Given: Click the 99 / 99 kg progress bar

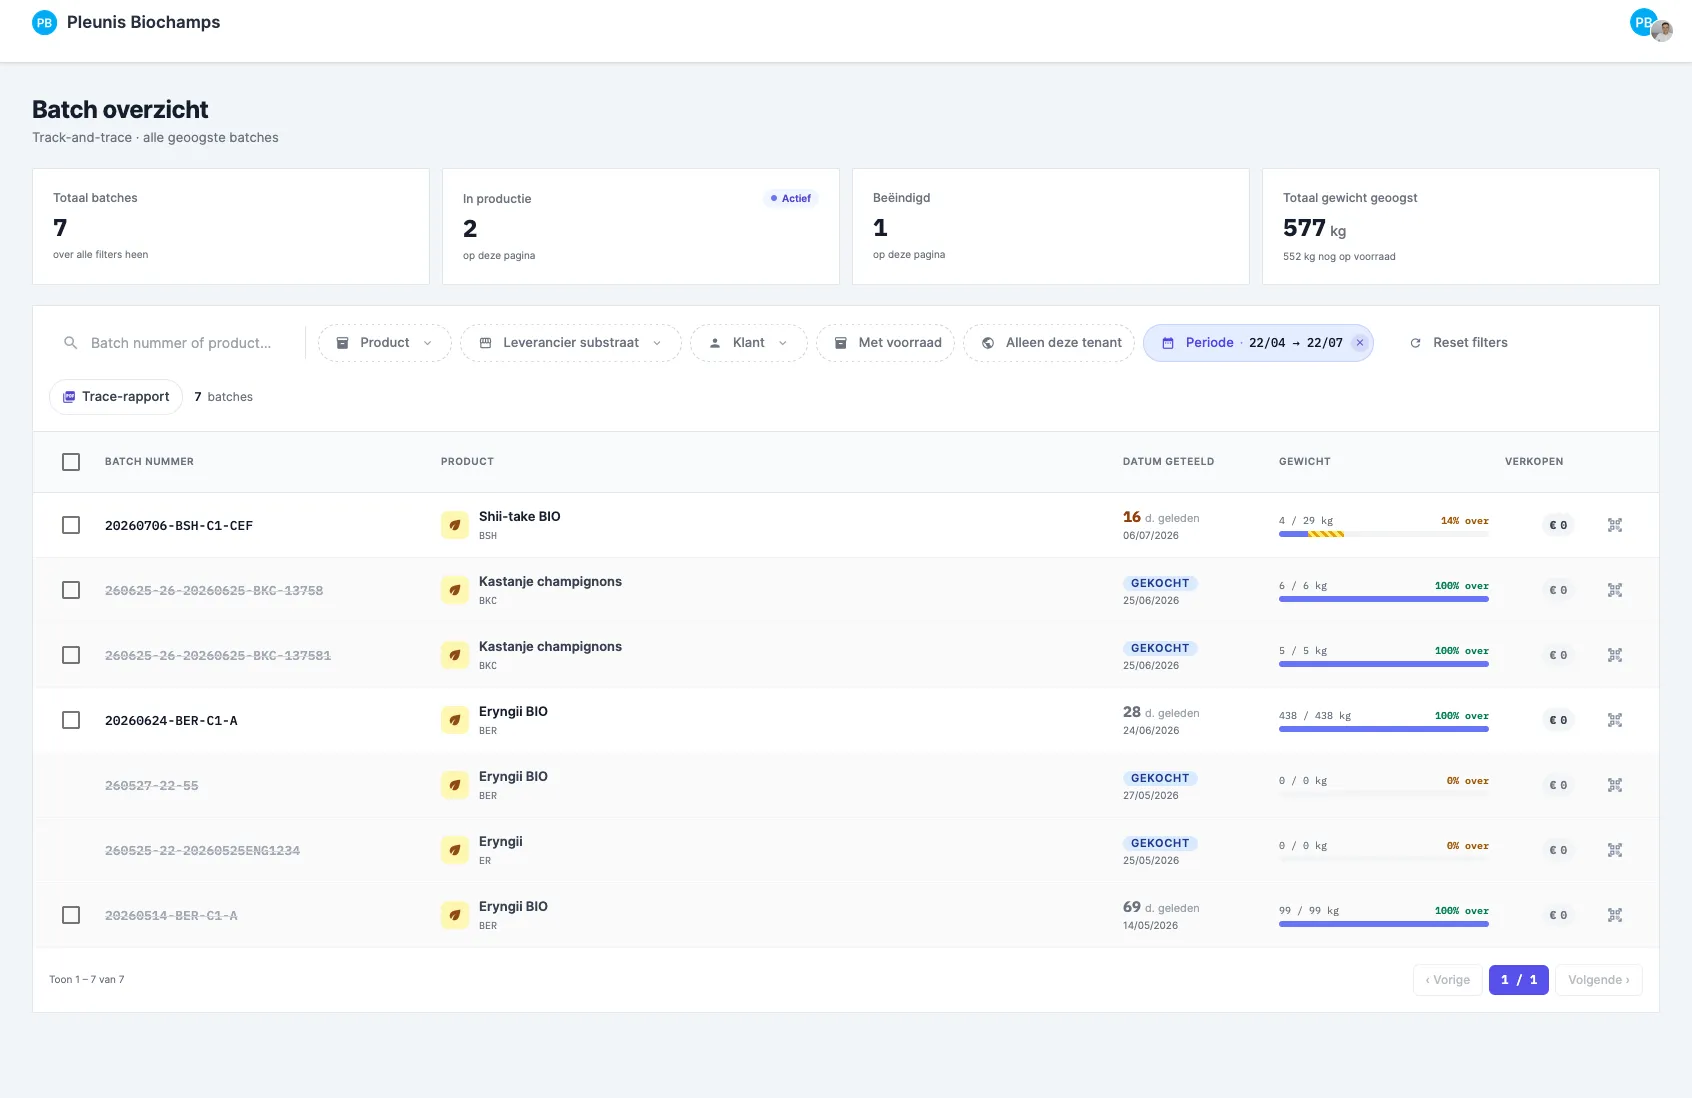Looking at the screenshot, I should pos(1384,924).
